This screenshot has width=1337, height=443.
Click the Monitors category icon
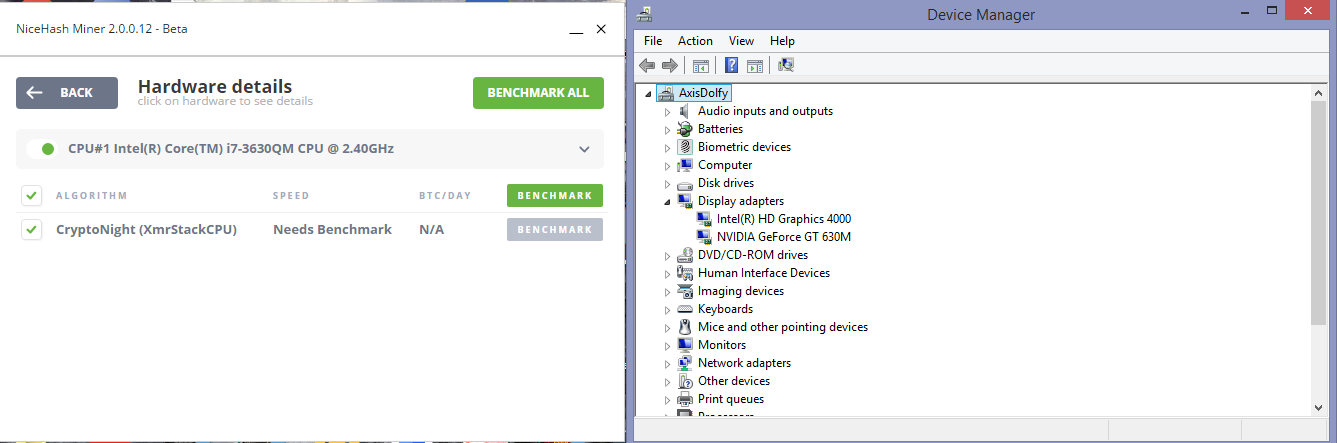pos(685,345)
